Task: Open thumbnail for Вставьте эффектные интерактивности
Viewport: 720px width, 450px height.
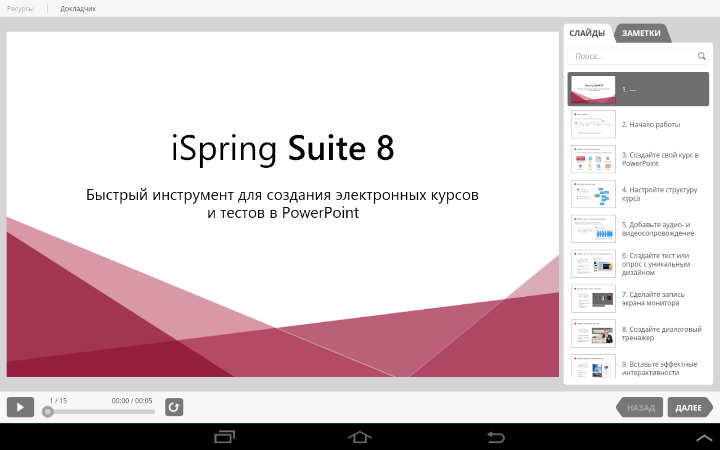Action: point(593,366)
